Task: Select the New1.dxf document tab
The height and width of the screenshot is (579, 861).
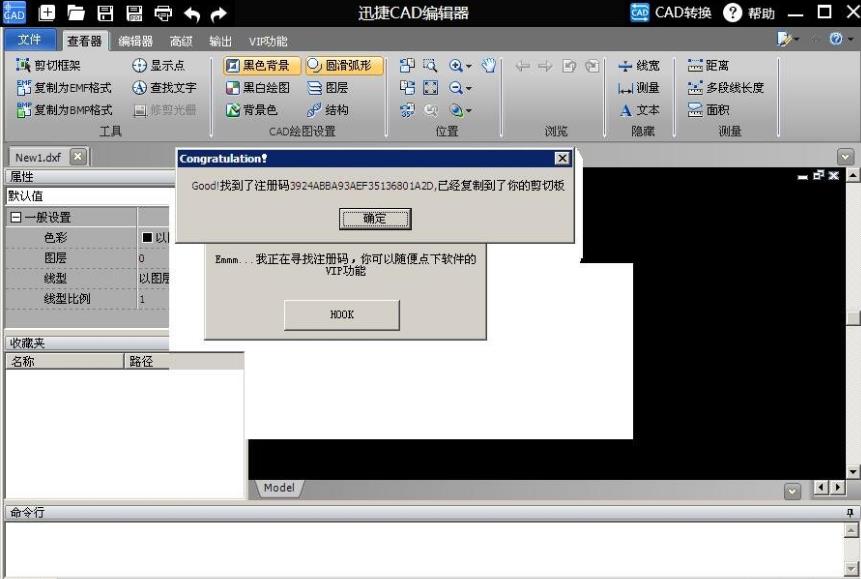Action: [38, 157]
